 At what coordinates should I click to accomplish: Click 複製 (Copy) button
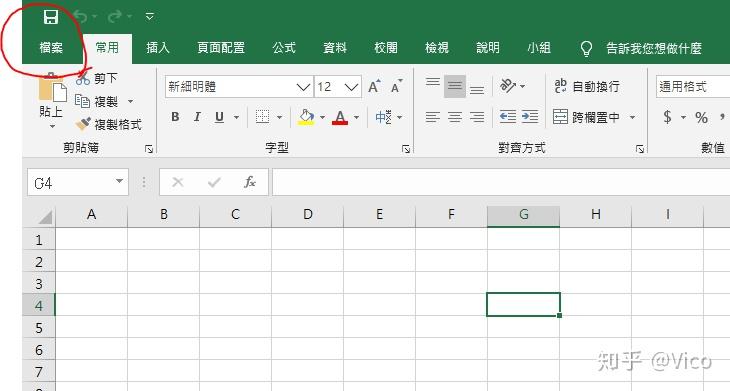[x=96, y=101]
